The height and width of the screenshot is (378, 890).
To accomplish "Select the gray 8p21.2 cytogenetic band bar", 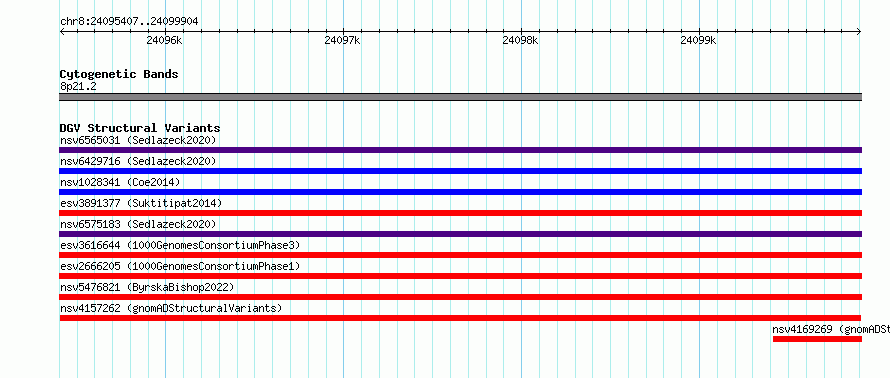I will click(x=460, y=97).
